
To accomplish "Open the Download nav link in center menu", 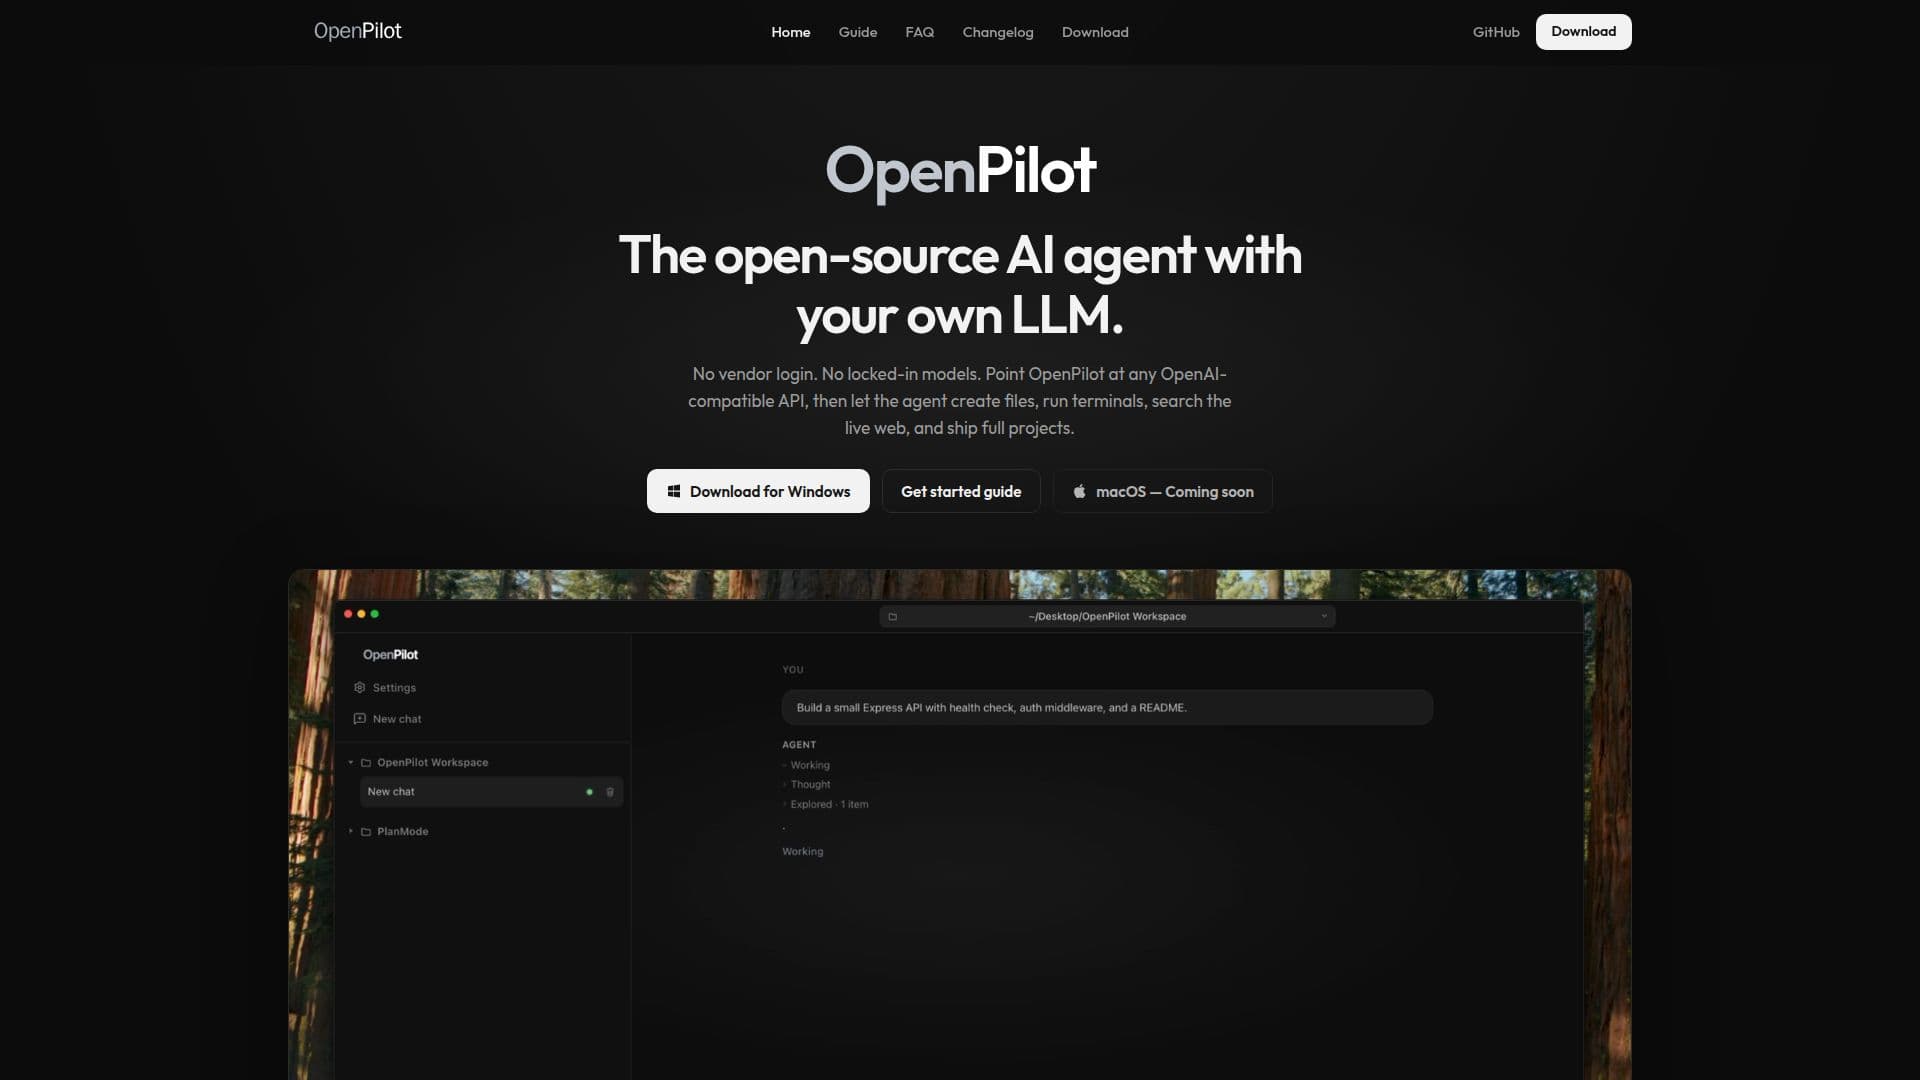I will [1094, 32].
